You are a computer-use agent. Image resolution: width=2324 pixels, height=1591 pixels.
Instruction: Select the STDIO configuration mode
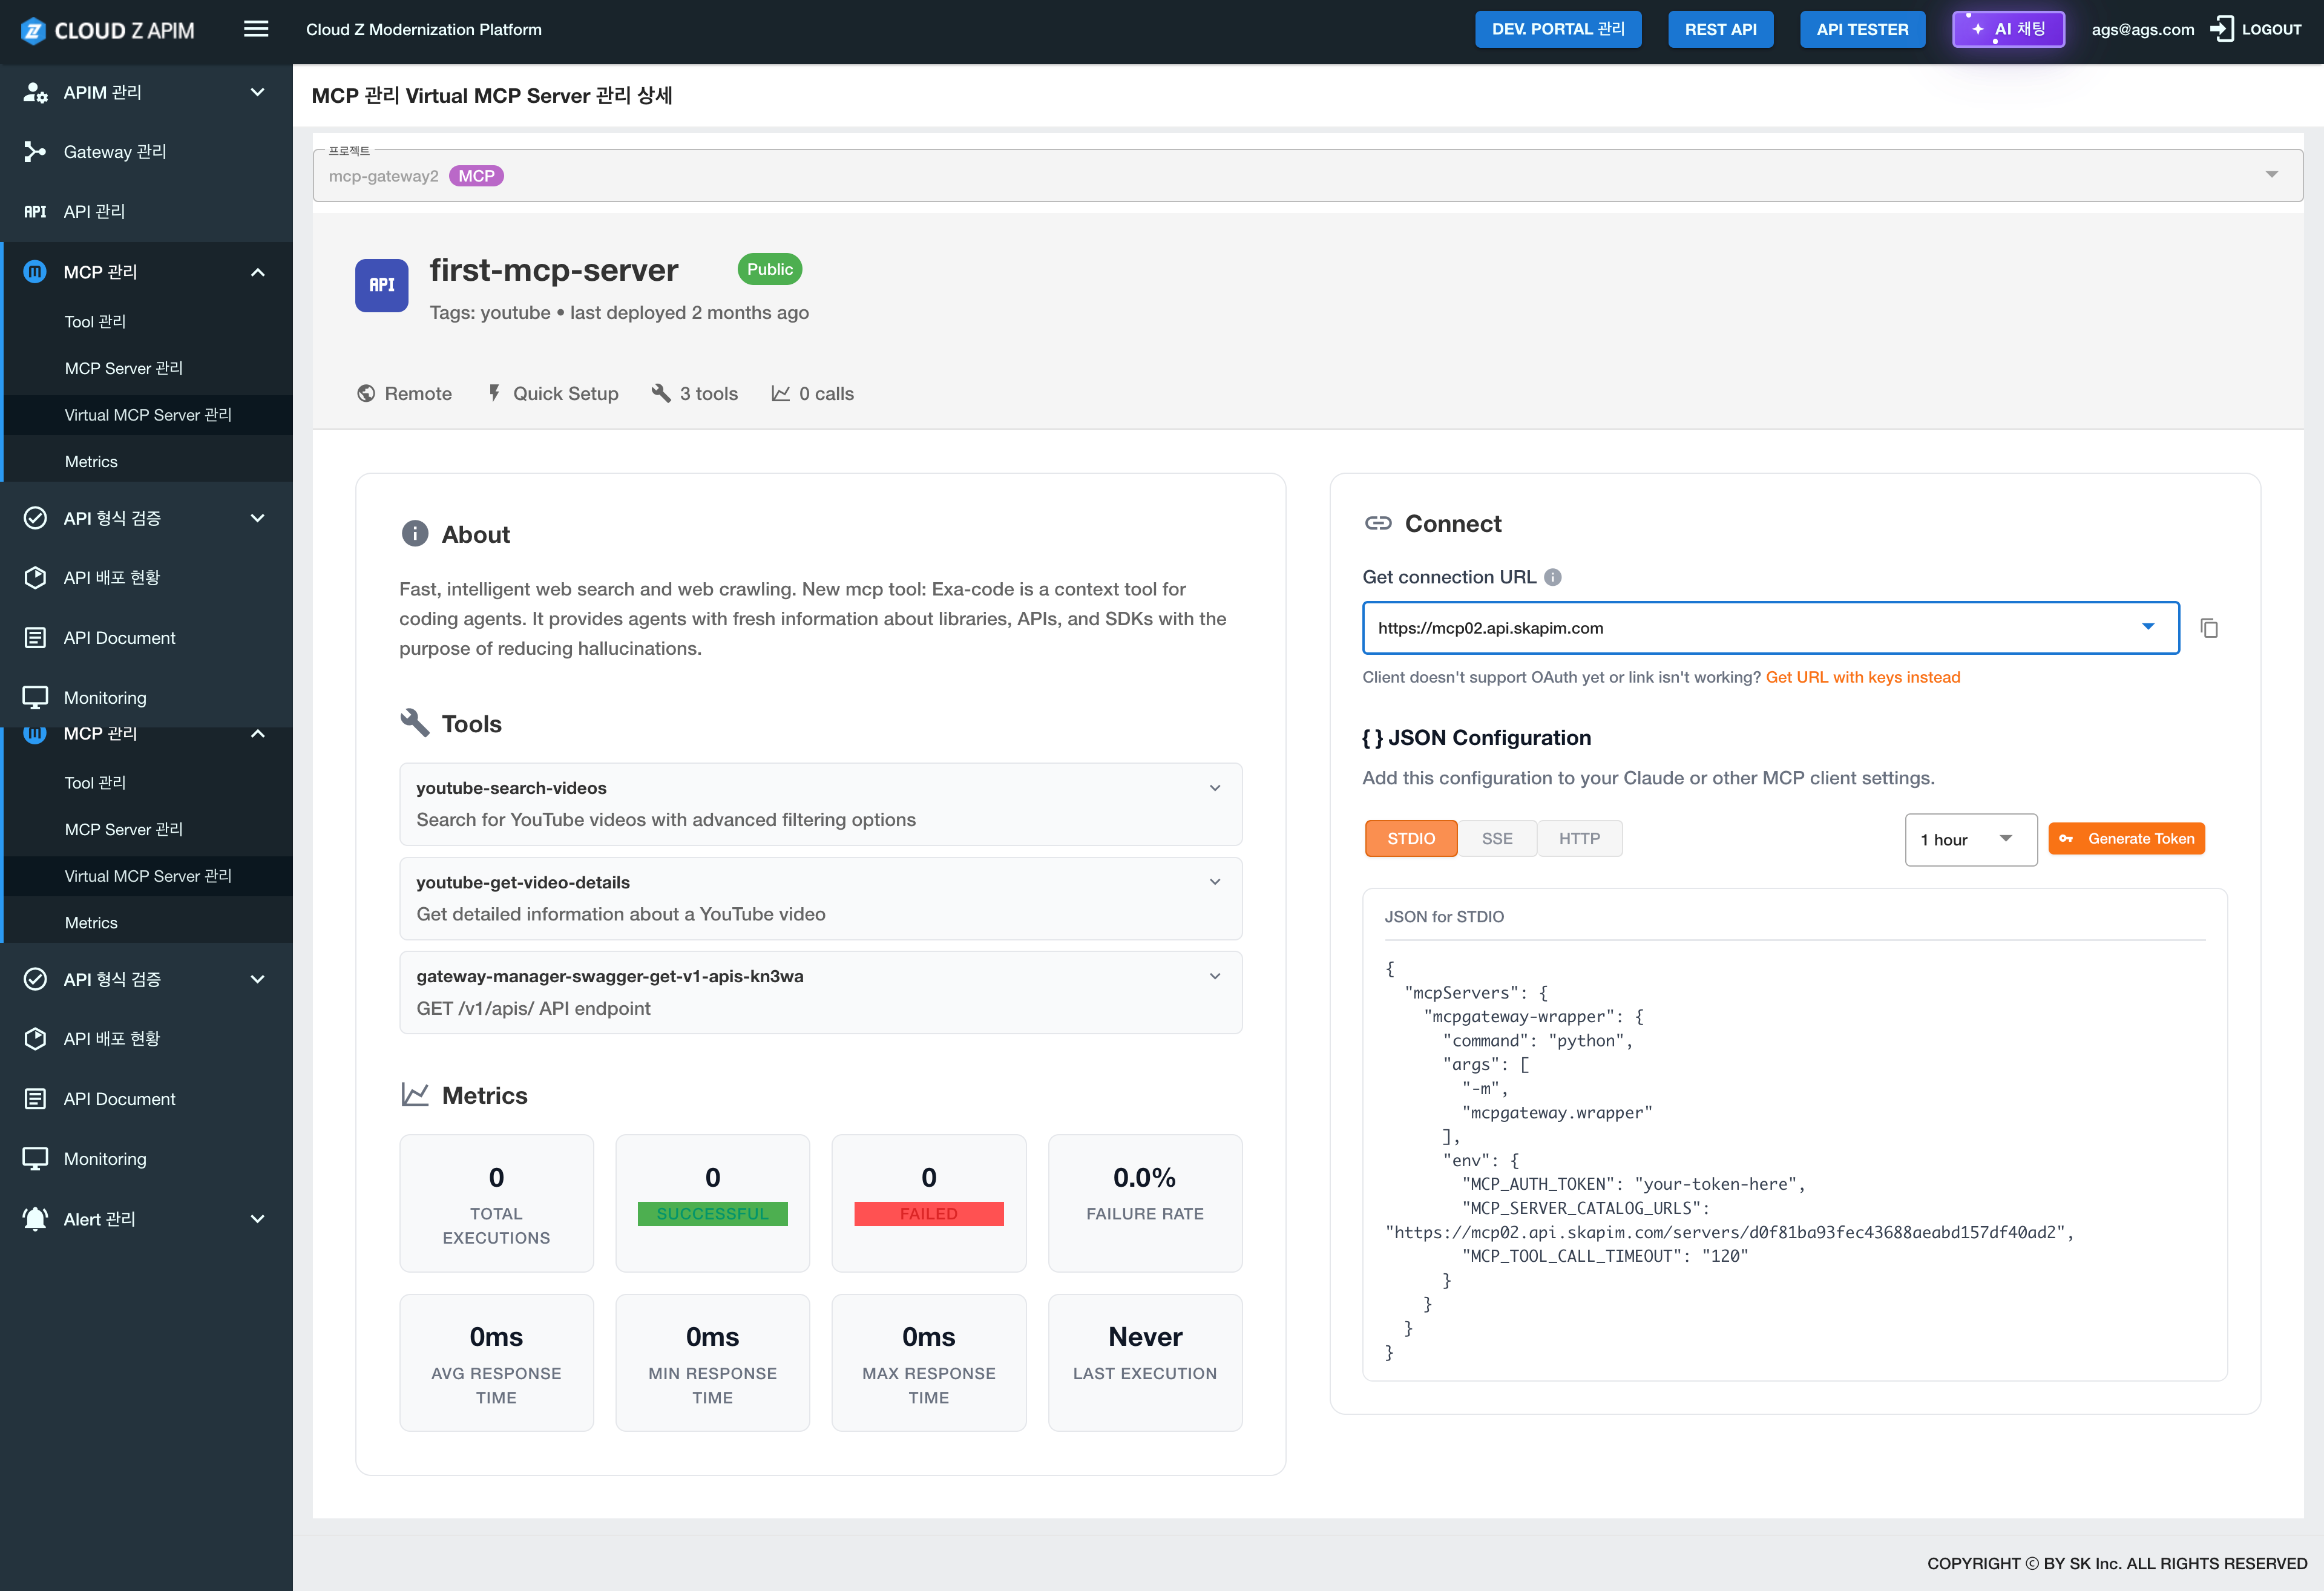coord(1410,838)
